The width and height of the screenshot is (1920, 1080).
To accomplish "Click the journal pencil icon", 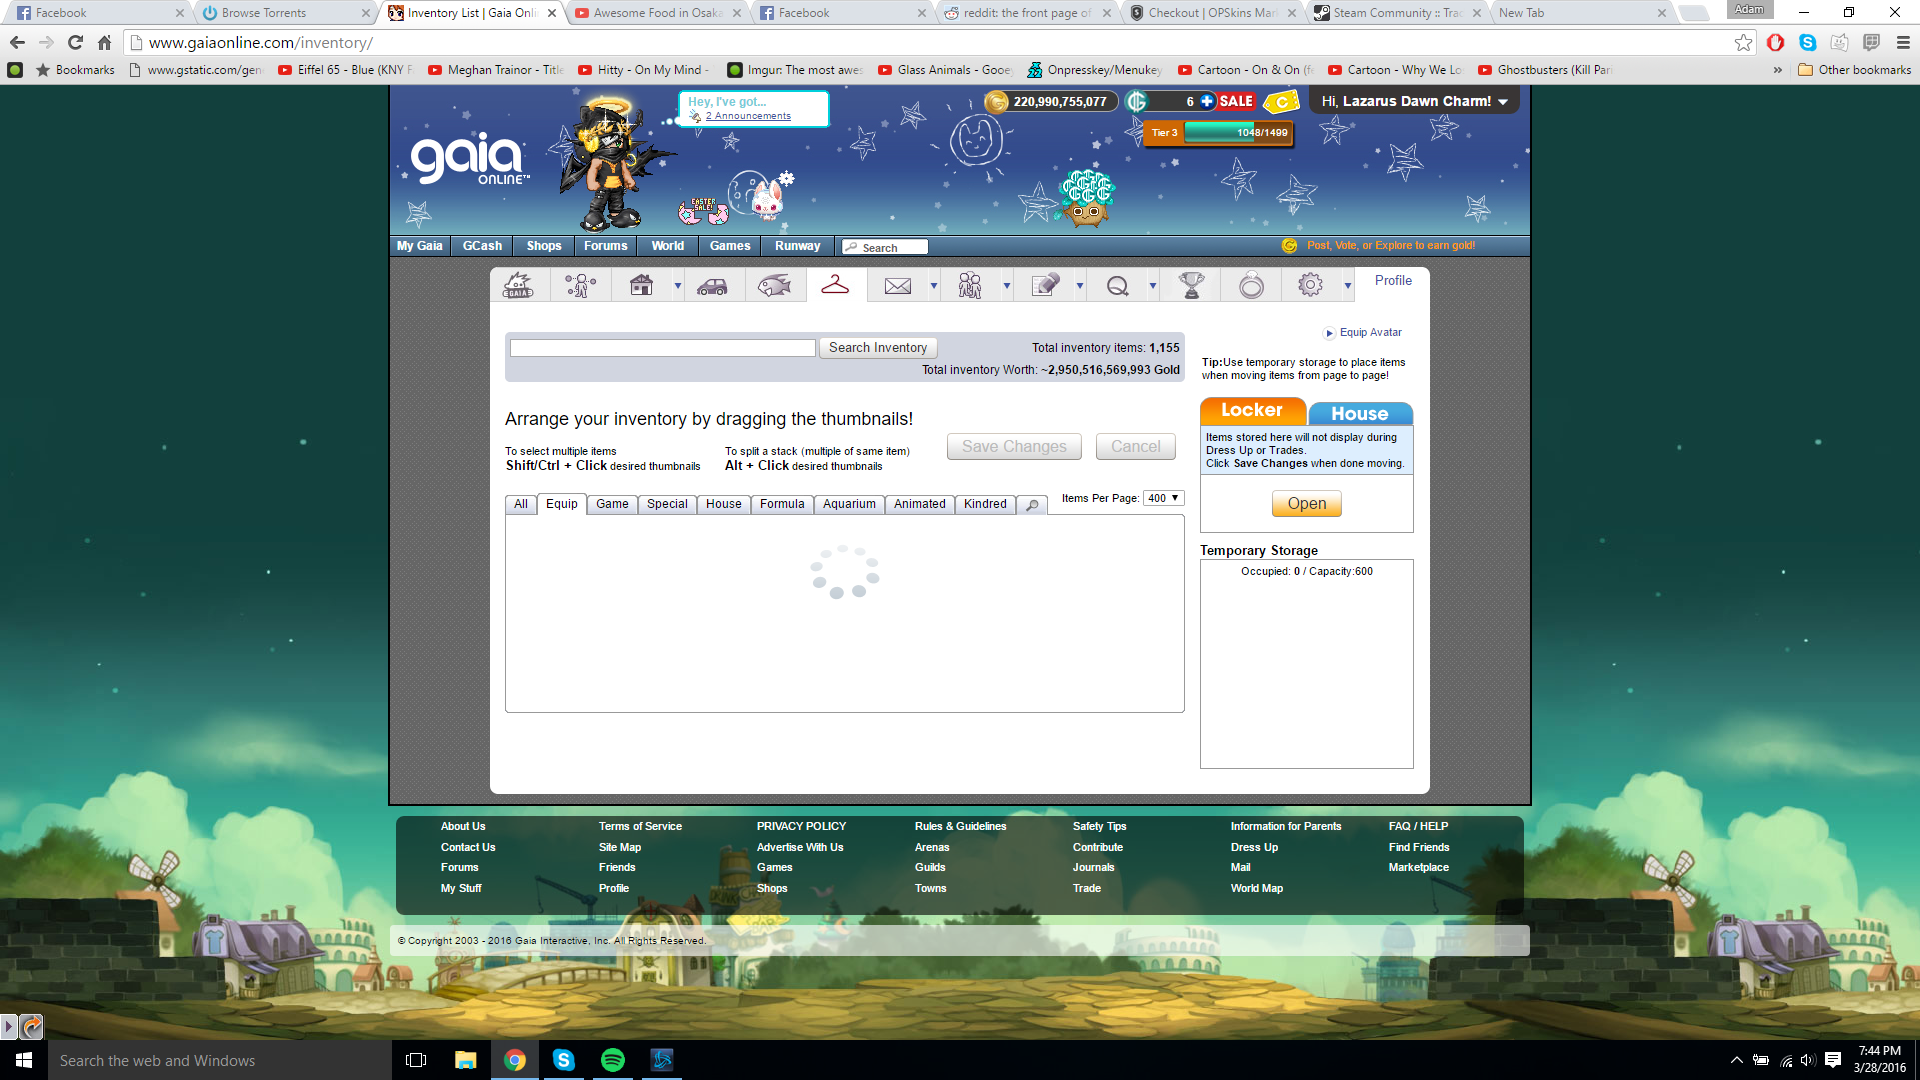I will (x=1044, y=286).
